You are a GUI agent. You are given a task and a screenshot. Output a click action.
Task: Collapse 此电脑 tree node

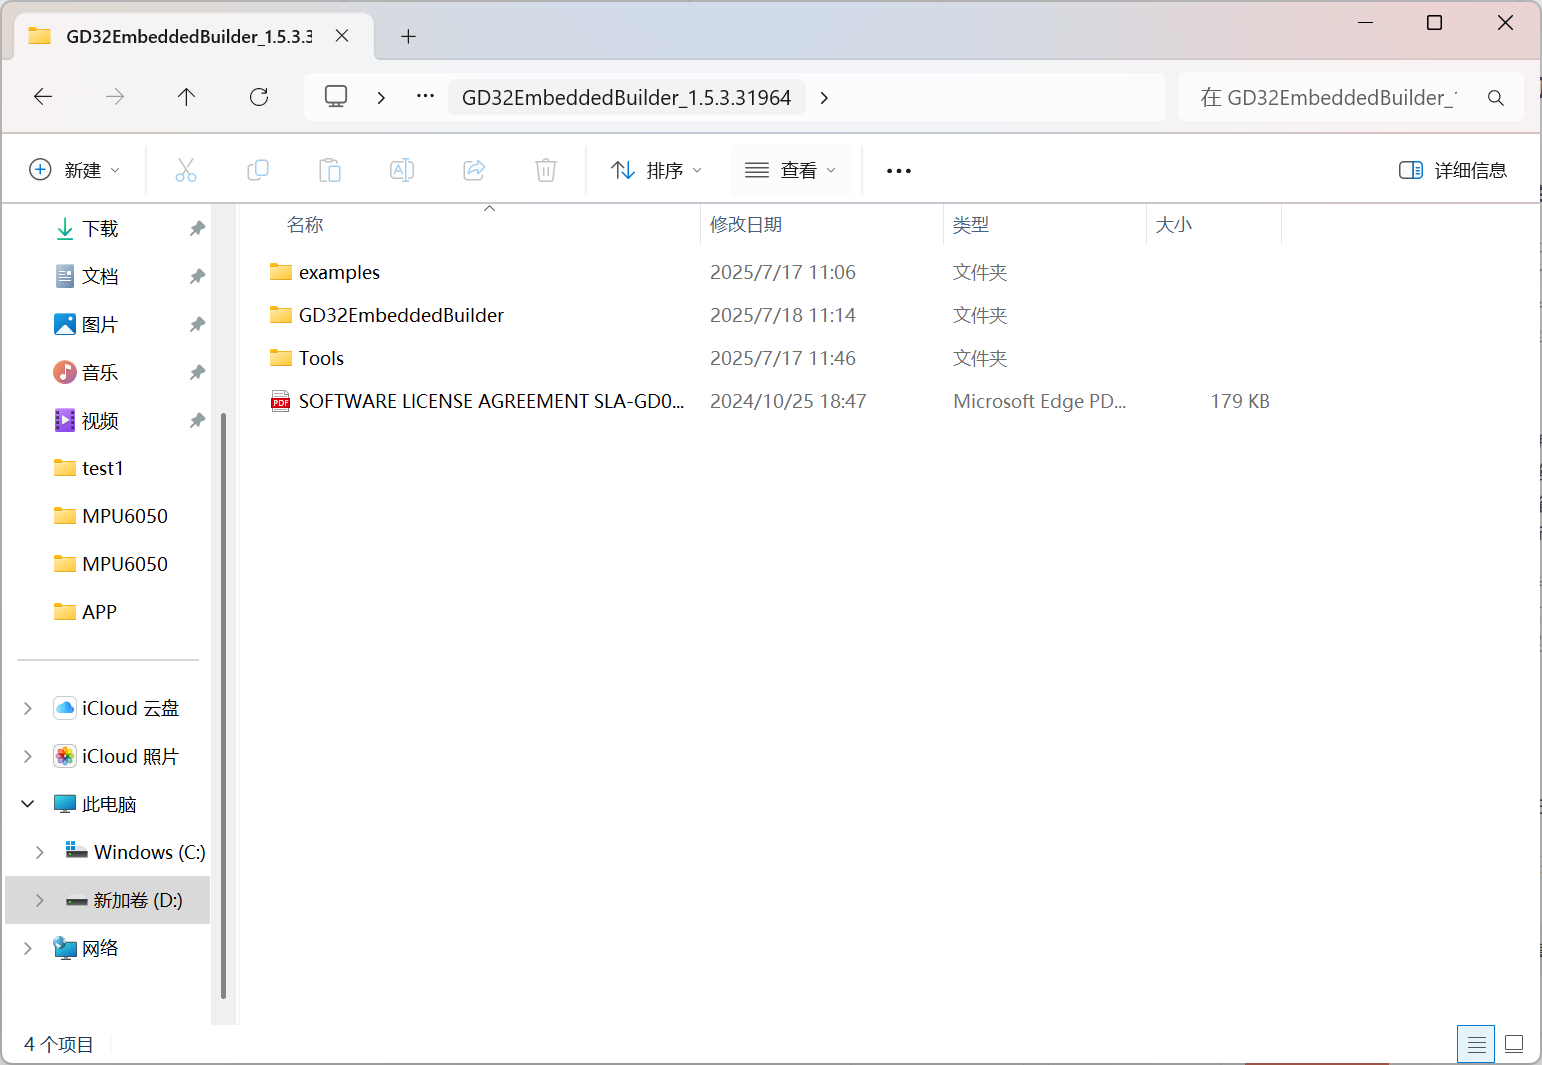[28, 804]
